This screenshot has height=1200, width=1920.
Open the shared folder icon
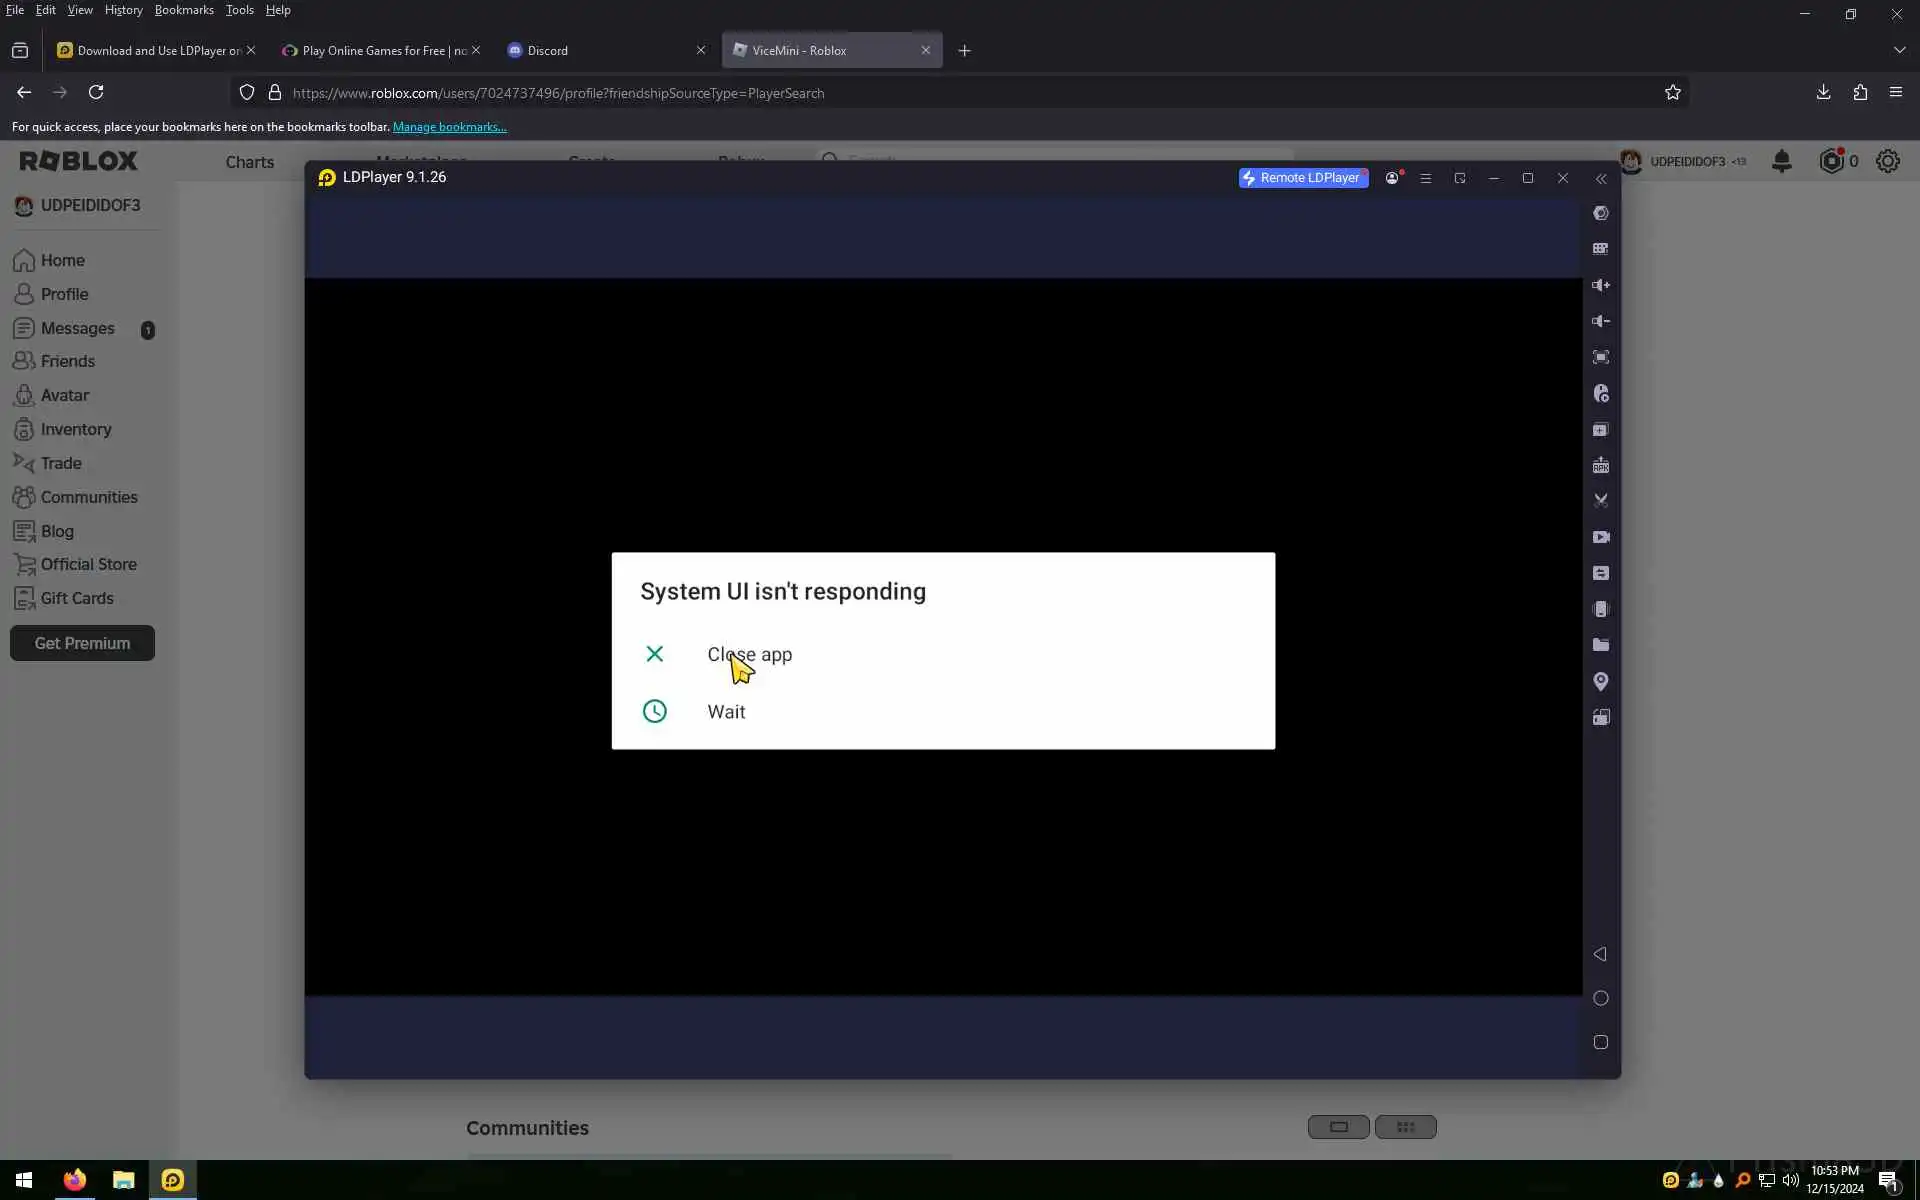(x=1601, y=645)
